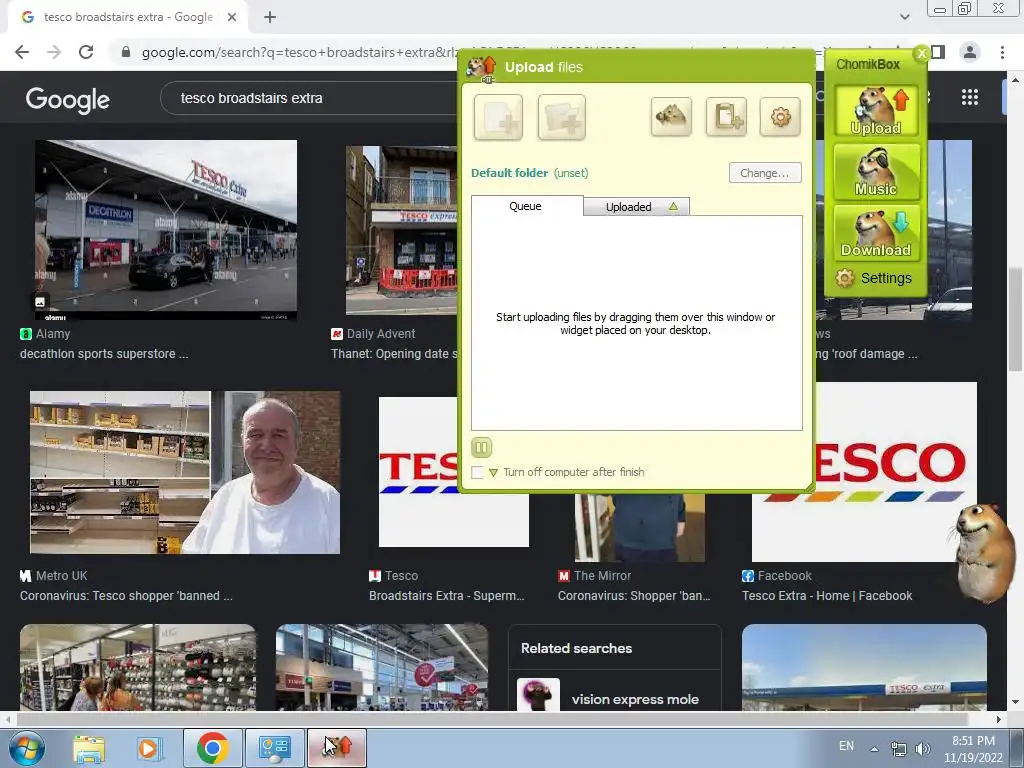Click the Chrome address bar URL
1024x768 pixels.
pyautogui.click(x=299, y=52)
